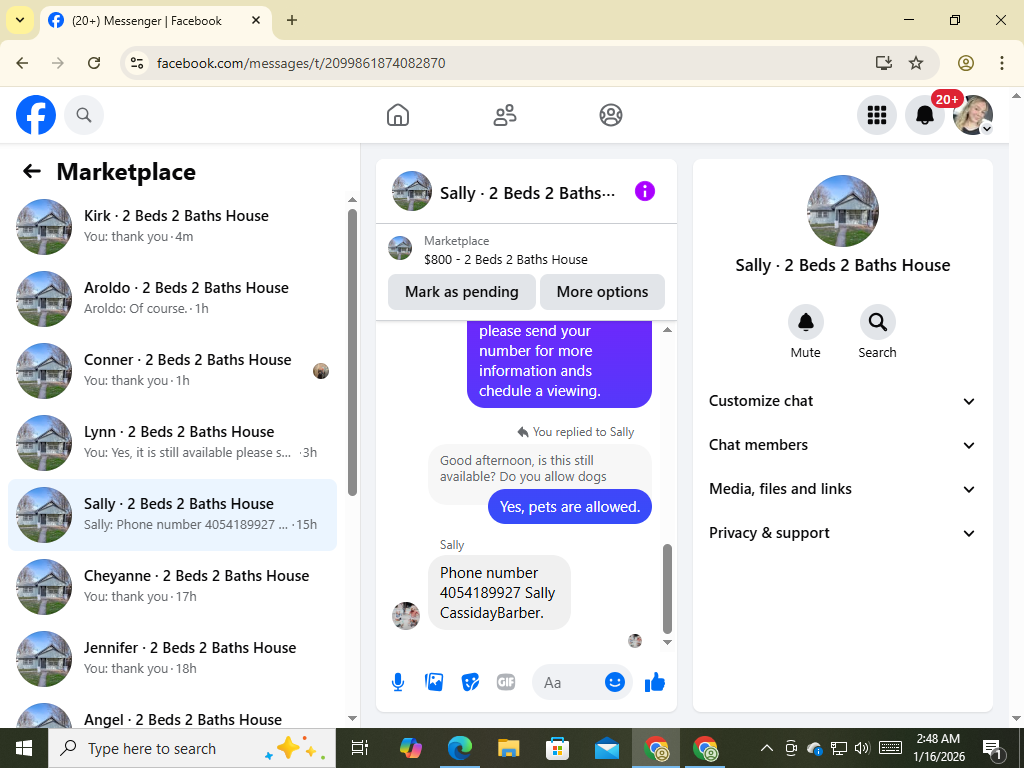Launch Microsoft Edge from taskbar
Viewport: 1024px width, 768px height.
459,748
